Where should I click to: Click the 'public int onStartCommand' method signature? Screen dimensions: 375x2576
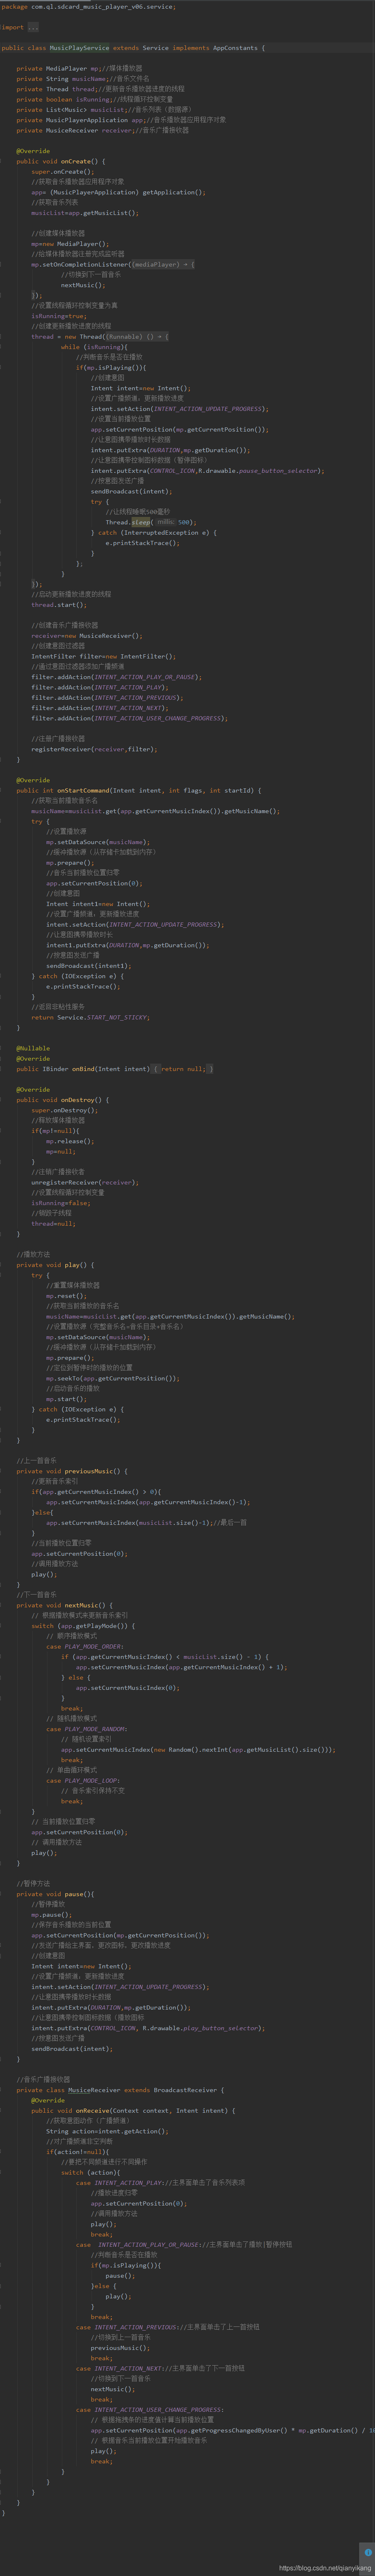click(x=138, y=790)
